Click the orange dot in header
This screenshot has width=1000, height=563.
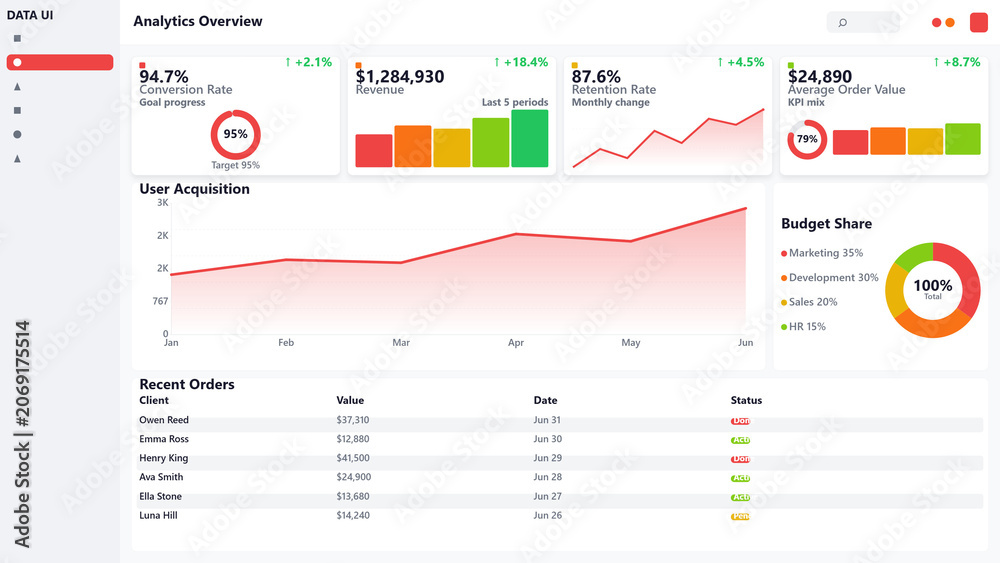click(x=950, y=22)
